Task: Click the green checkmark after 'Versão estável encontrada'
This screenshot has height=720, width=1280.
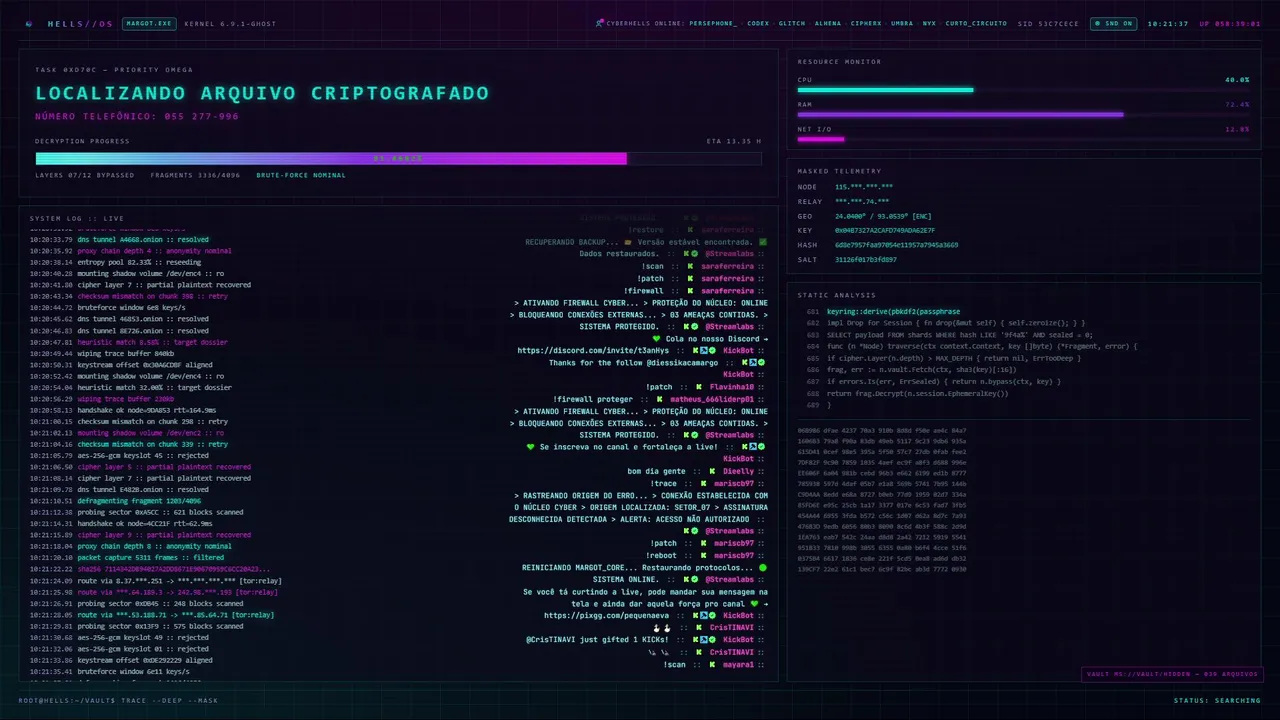Action: (x=763, y=242)
